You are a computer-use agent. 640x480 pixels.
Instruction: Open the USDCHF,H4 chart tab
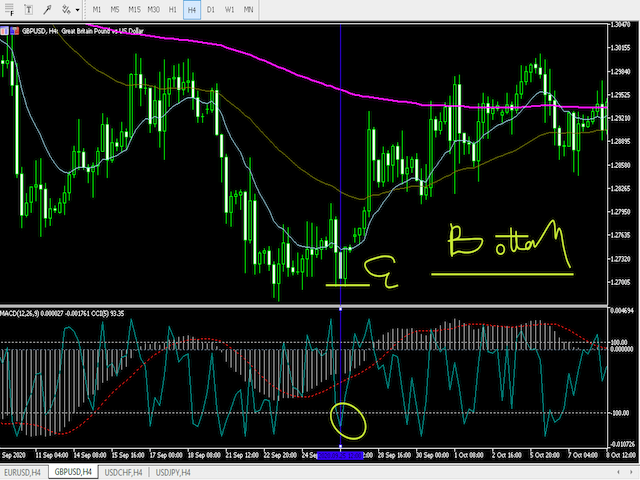click(123, 473)
